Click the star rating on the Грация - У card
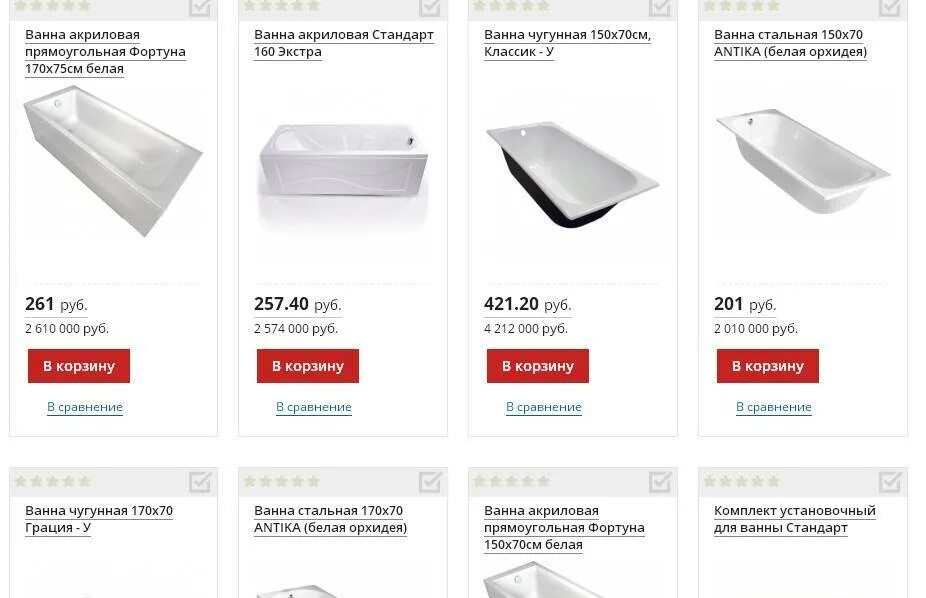This screenshot has width=926, height=598. pyautogui.click(x=53, y=481)
